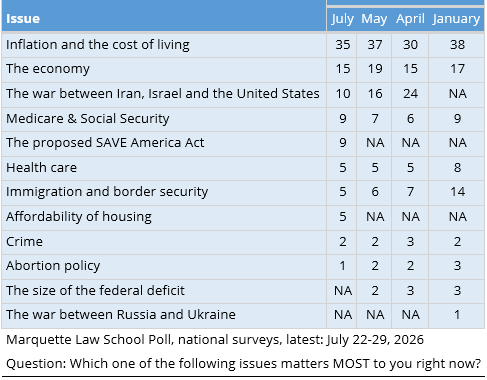Click the Russia and Ukraine war row
487x380 pixels.
(x=243, y=315)
